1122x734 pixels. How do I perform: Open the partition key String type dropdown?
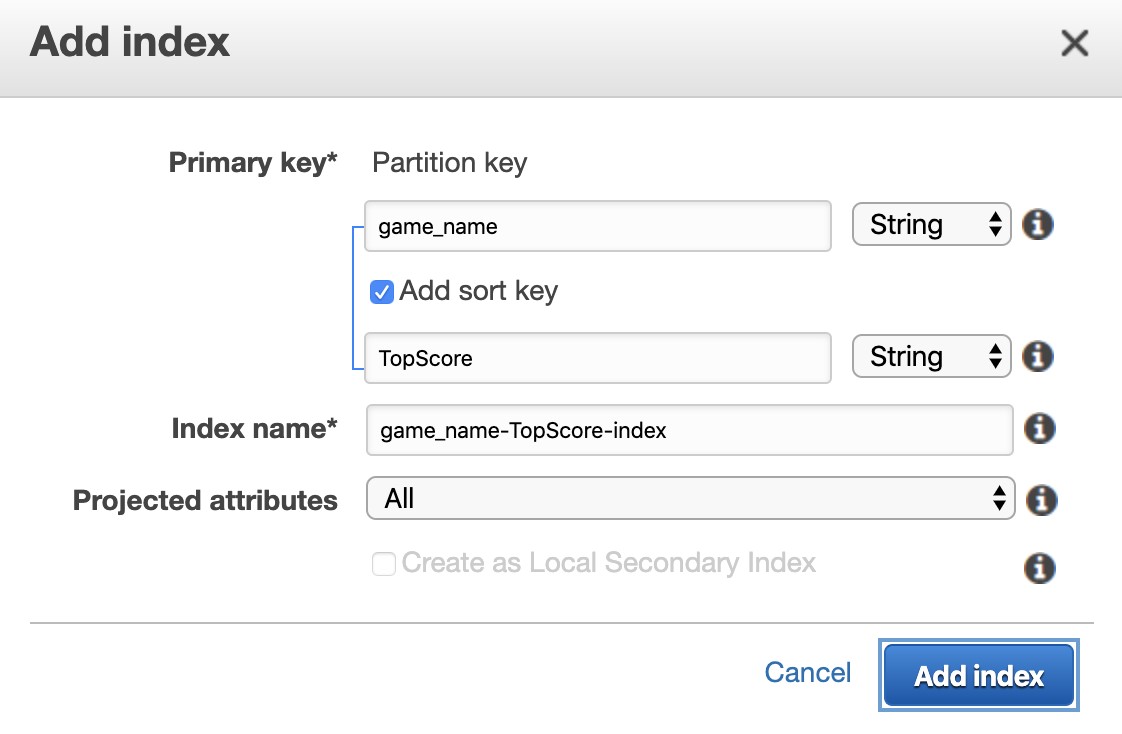tap(931, 225)
